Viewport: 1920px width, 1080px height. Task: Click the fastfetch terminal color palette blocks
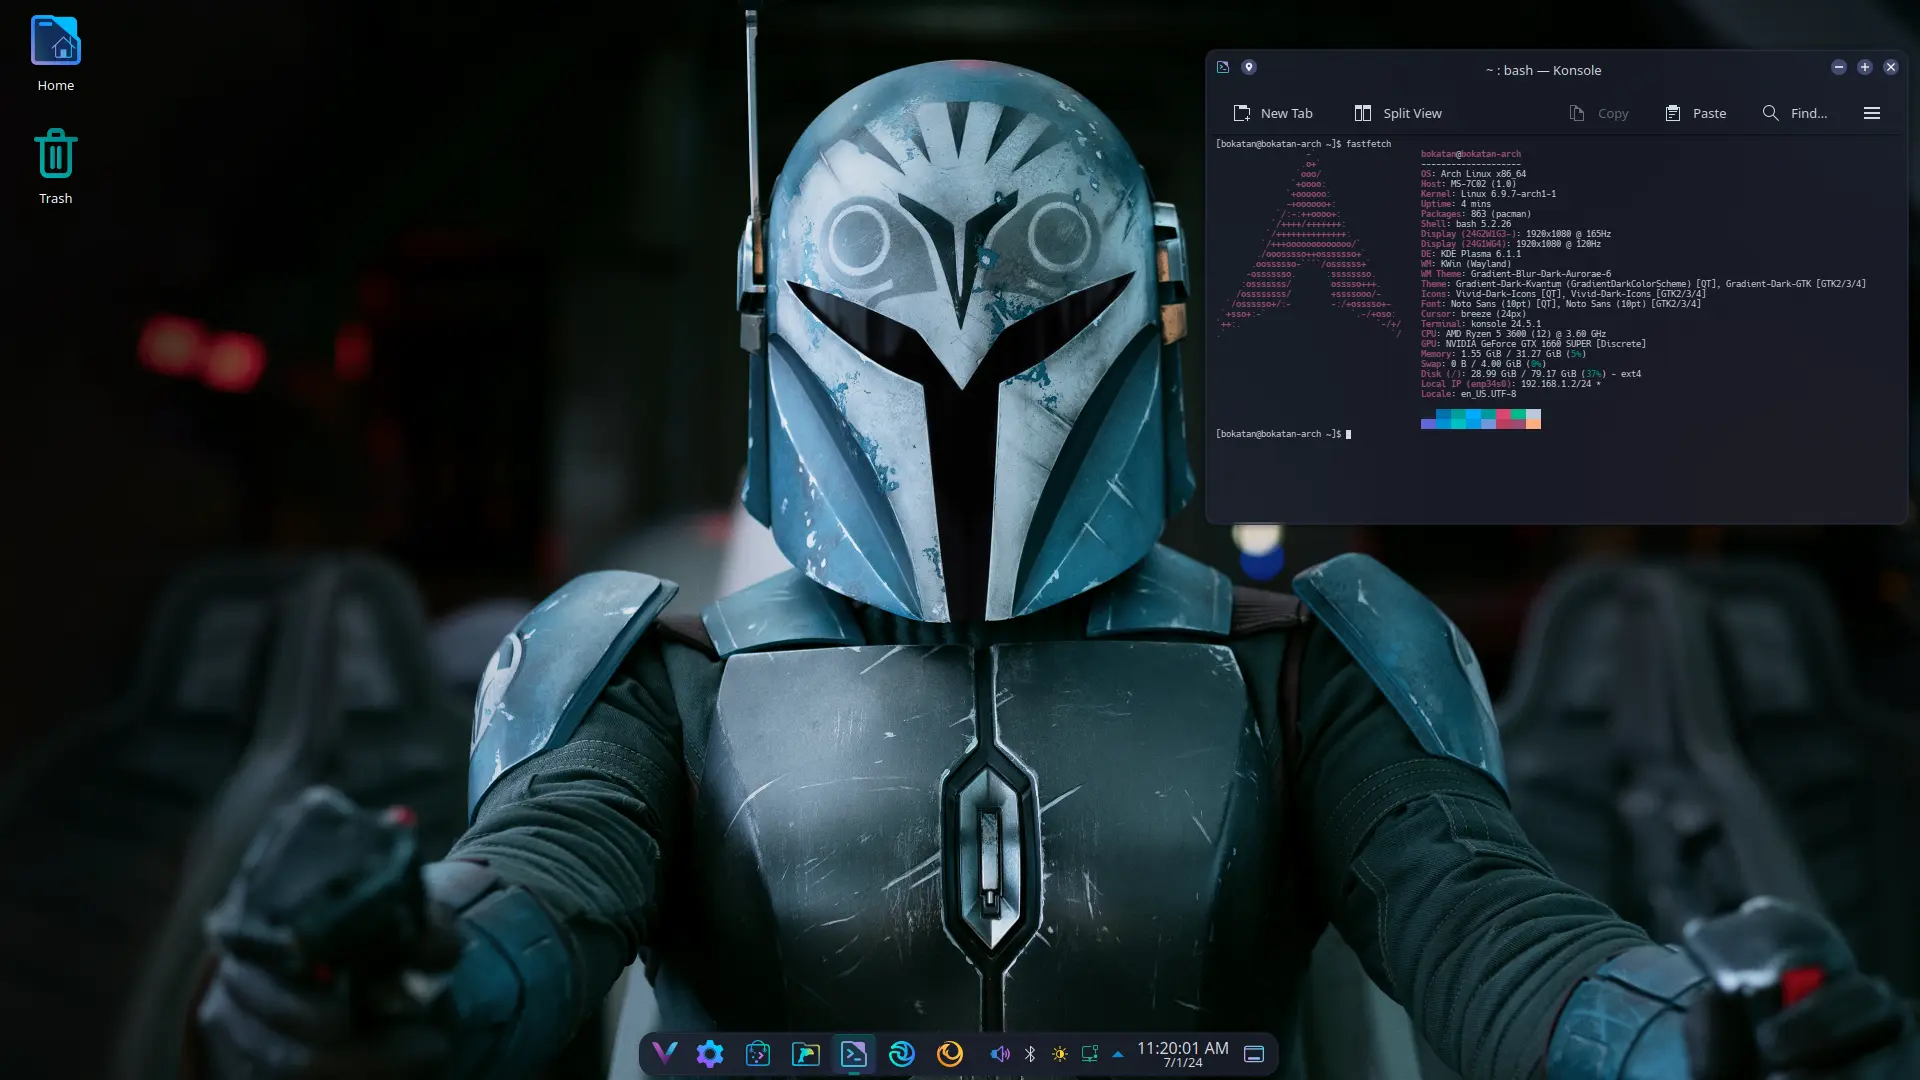(x=1481, y=418)
